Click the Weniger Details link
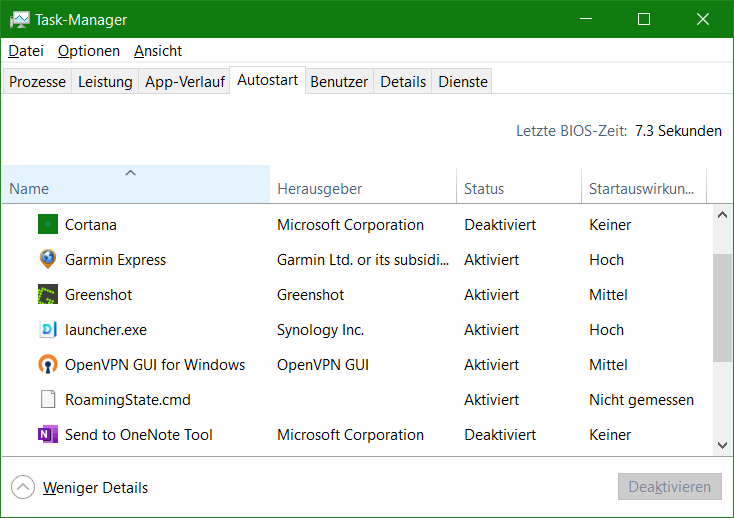Screen dimensions: 734x518 (95, 488)
